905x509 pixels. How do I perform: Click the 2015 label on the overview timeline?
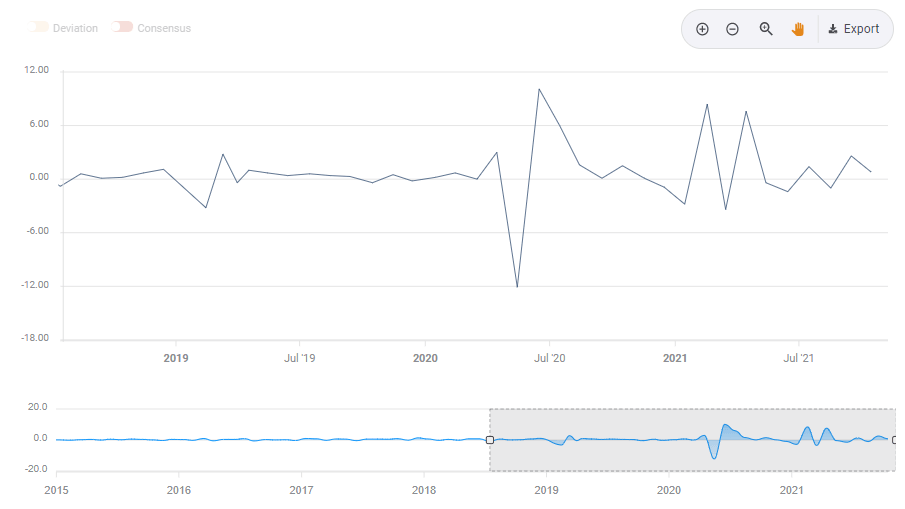click(x=57, y=490)
